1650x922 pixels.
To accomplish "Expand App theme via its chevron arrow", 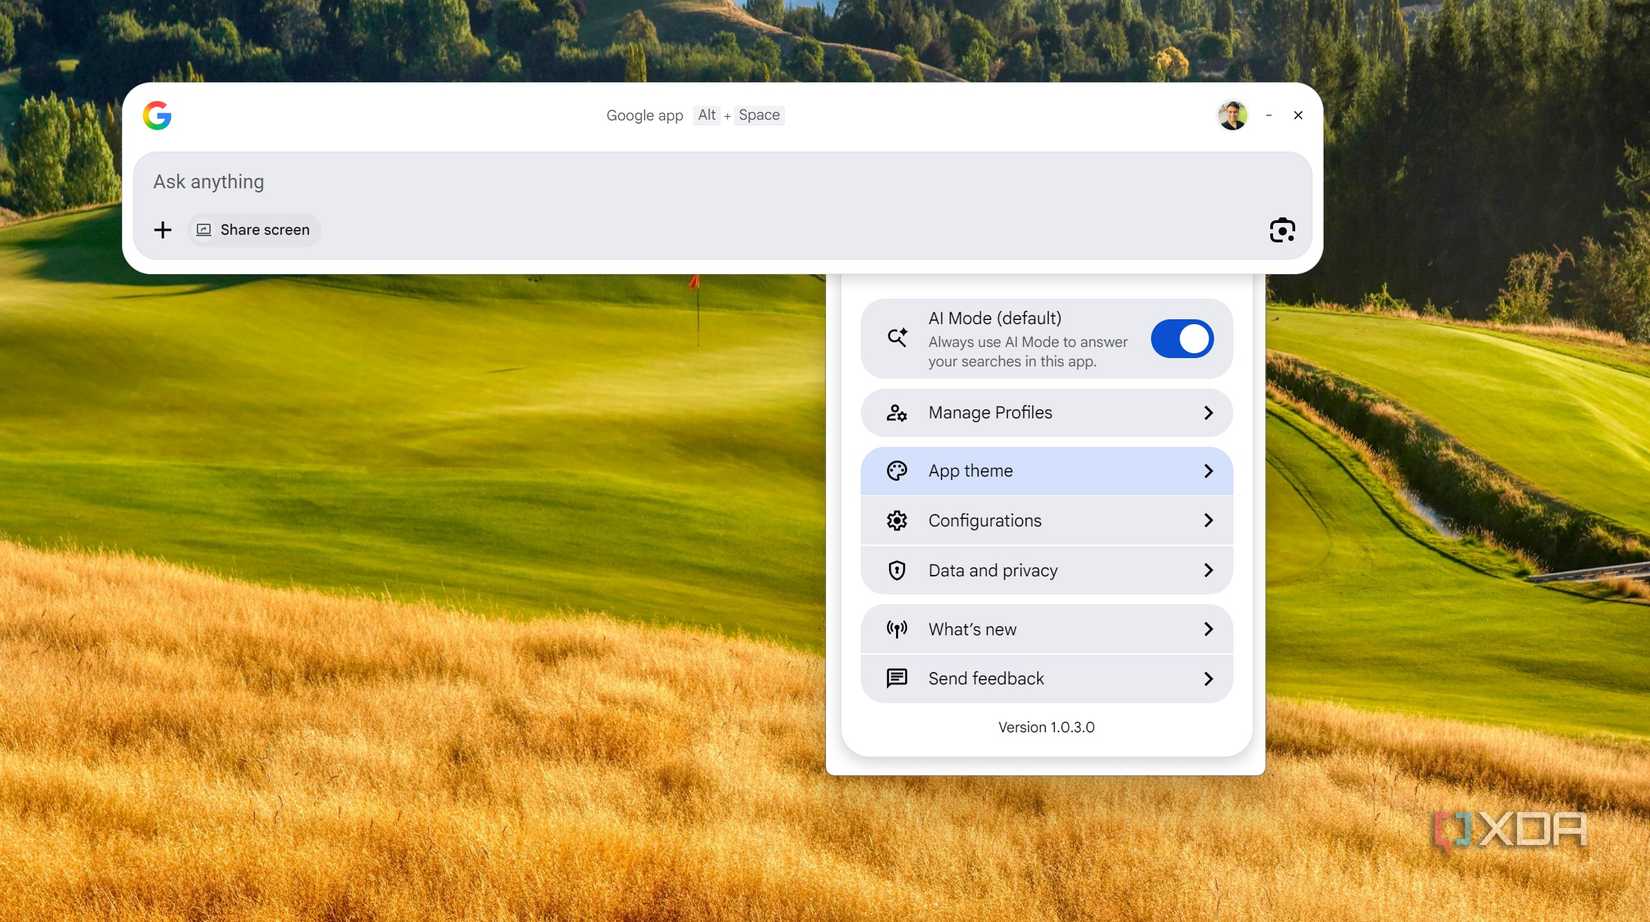I will 1208,471.
